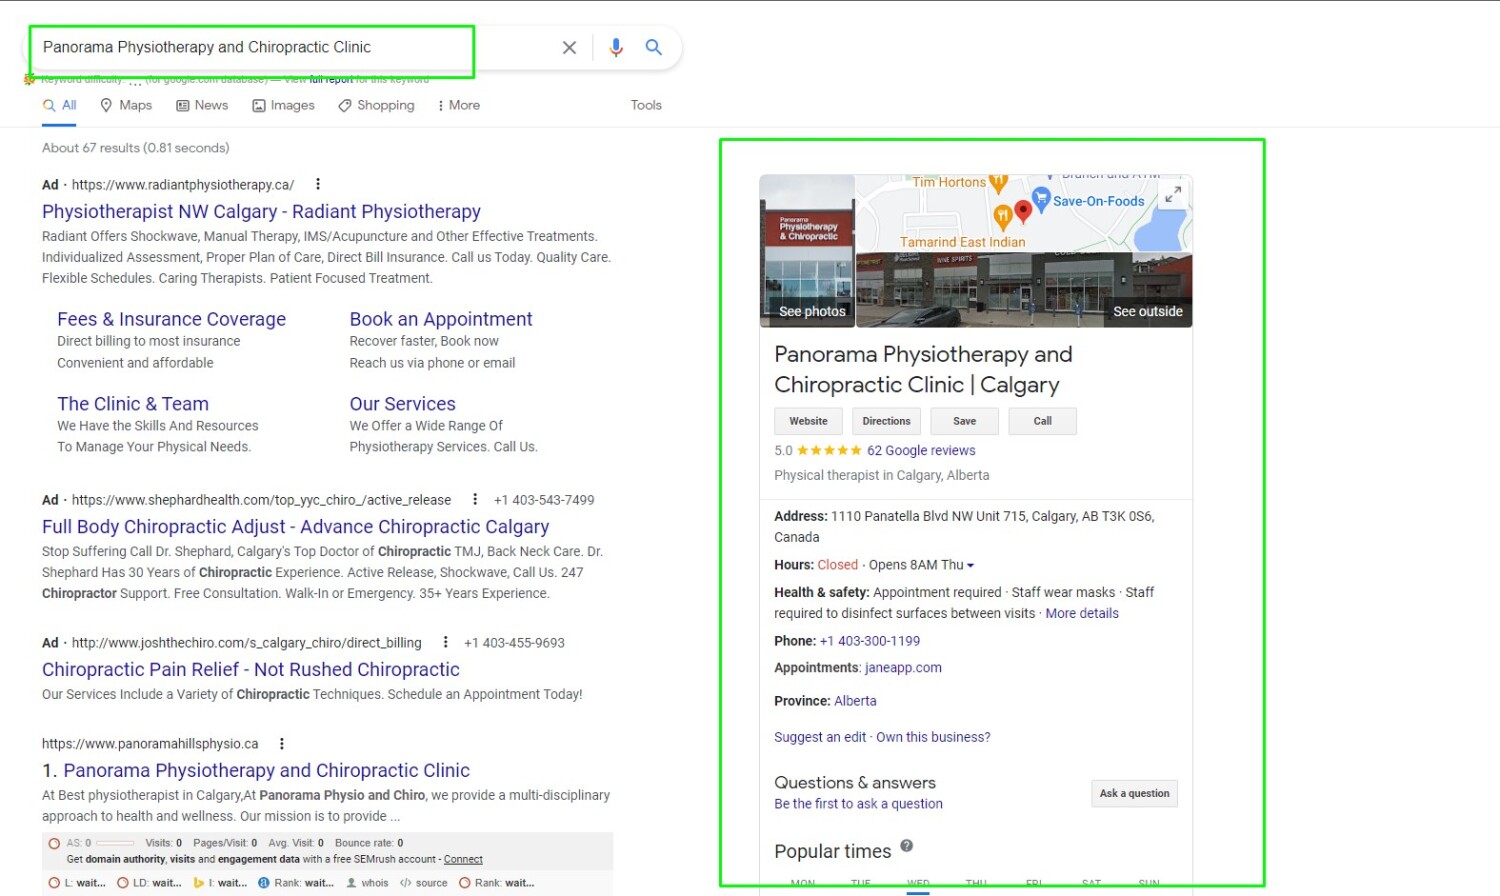Open options menu for radiantphysiotherapy ad
This screenshot has width=1500, height=896.
click(x=318, y=184)
